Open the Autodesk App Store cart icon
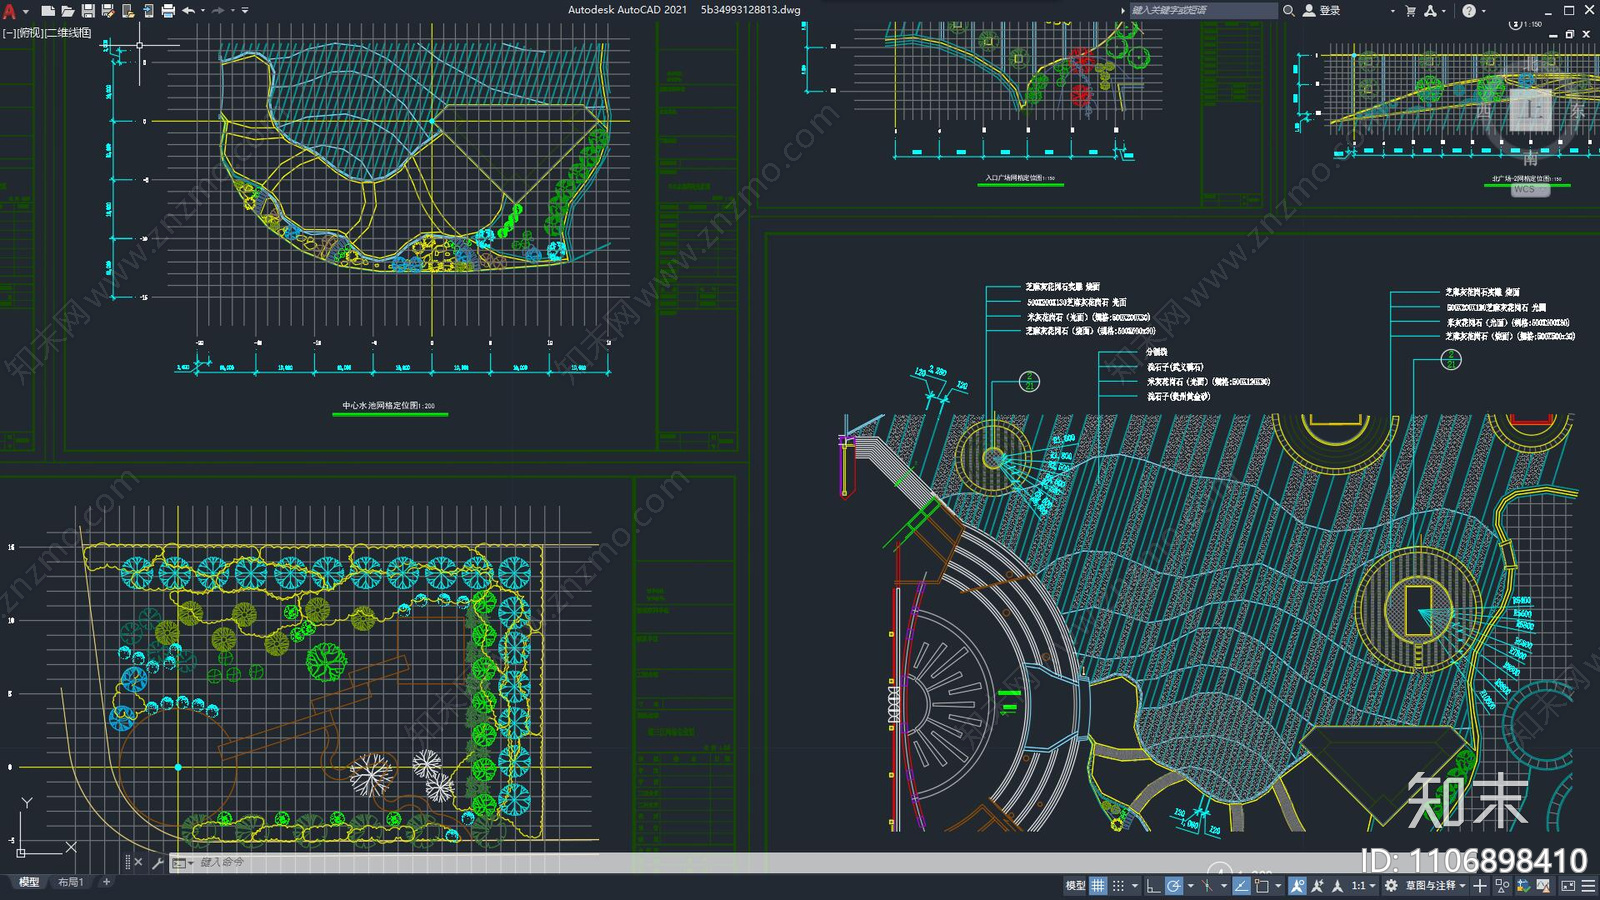The height and width of the screenshot is (900, 1600). [x=1411, y=10]
